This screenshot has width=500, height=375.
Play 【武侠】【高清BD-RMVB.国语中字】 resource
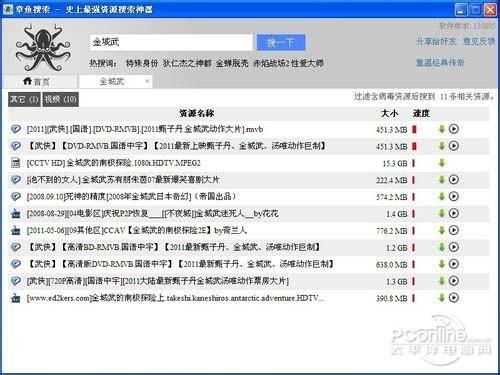pos(454,247)
